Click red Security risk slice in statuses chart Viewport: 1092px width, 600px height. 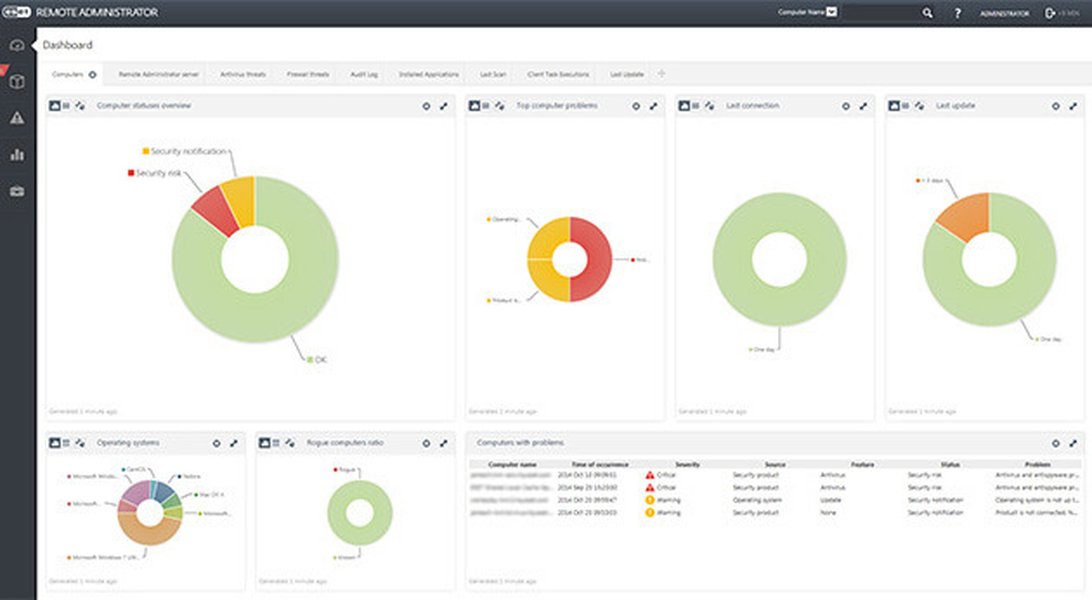pos(216,212)
